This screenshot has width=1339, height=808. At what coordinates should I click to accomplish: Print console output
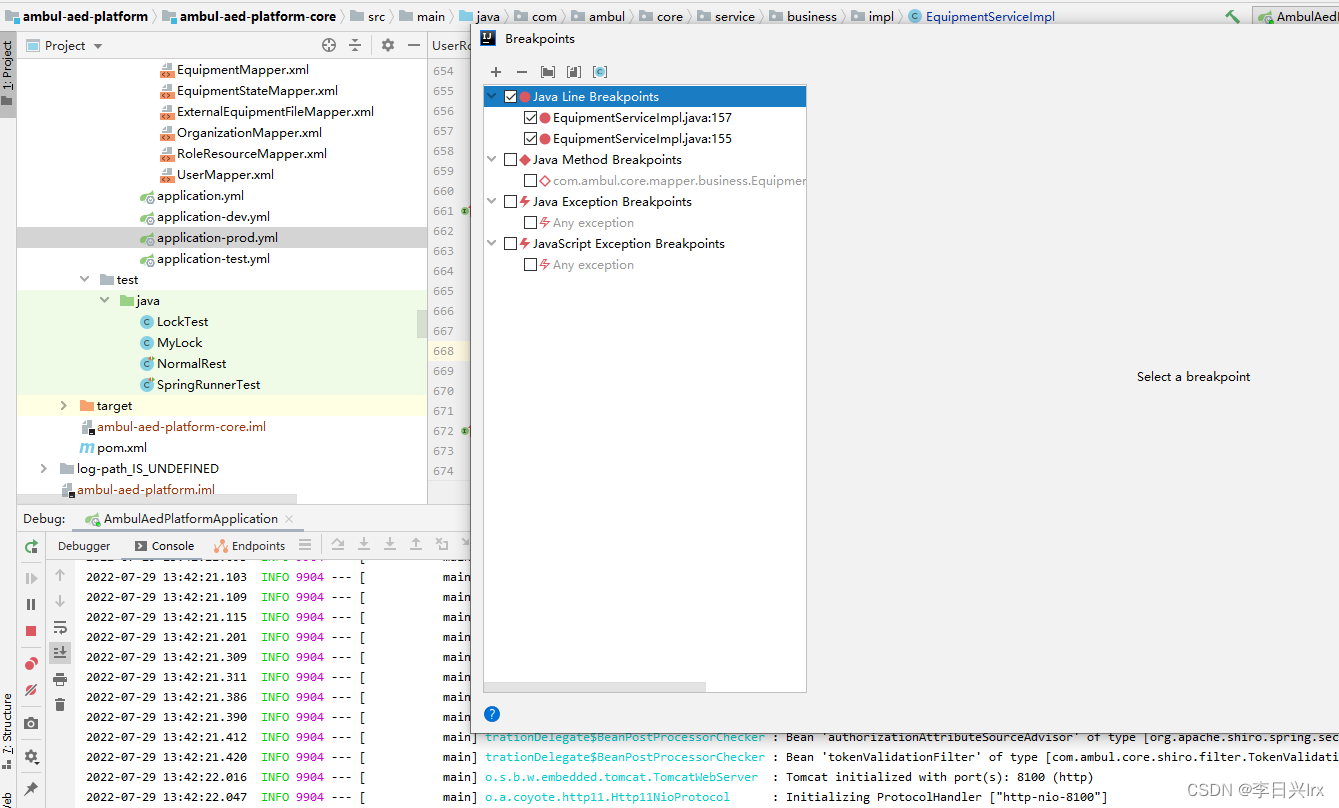pyautogui.click(x=60, y=679)
